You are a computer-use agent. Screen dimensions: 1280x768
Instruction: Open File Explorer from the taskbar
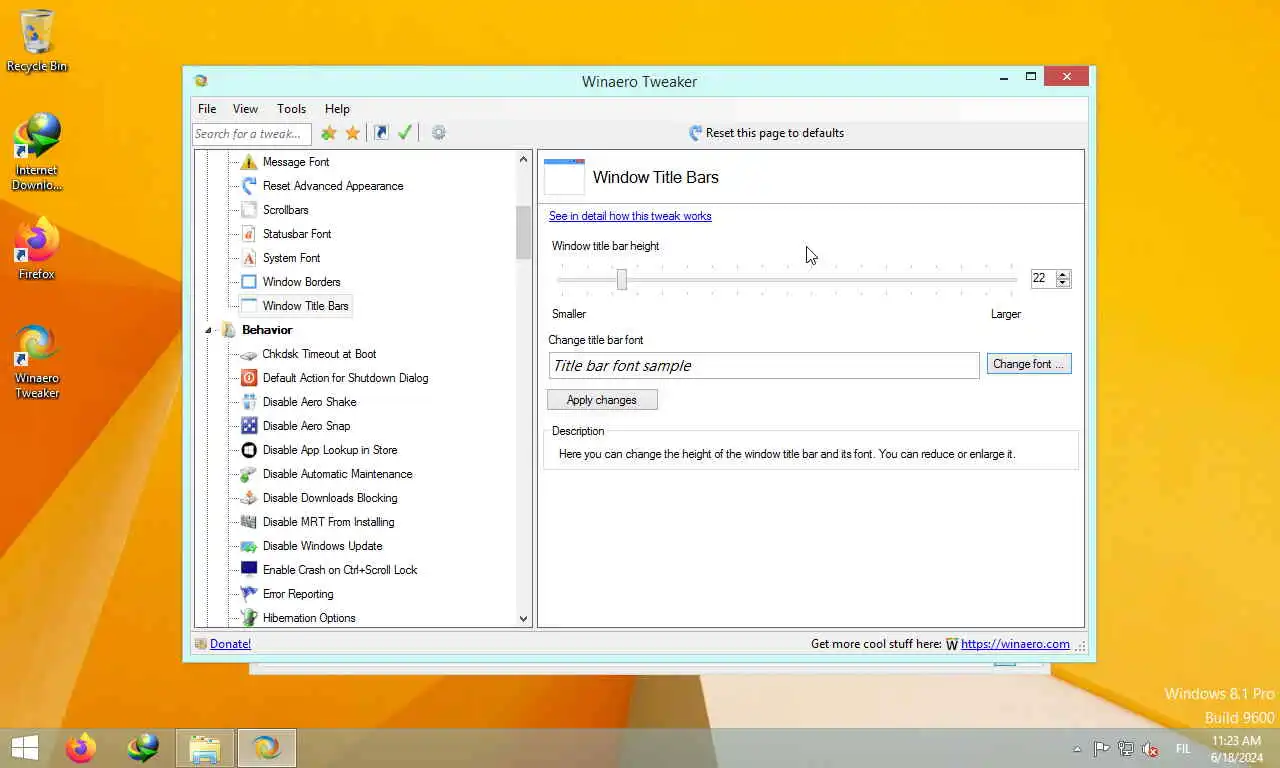[x=205, y=748]
